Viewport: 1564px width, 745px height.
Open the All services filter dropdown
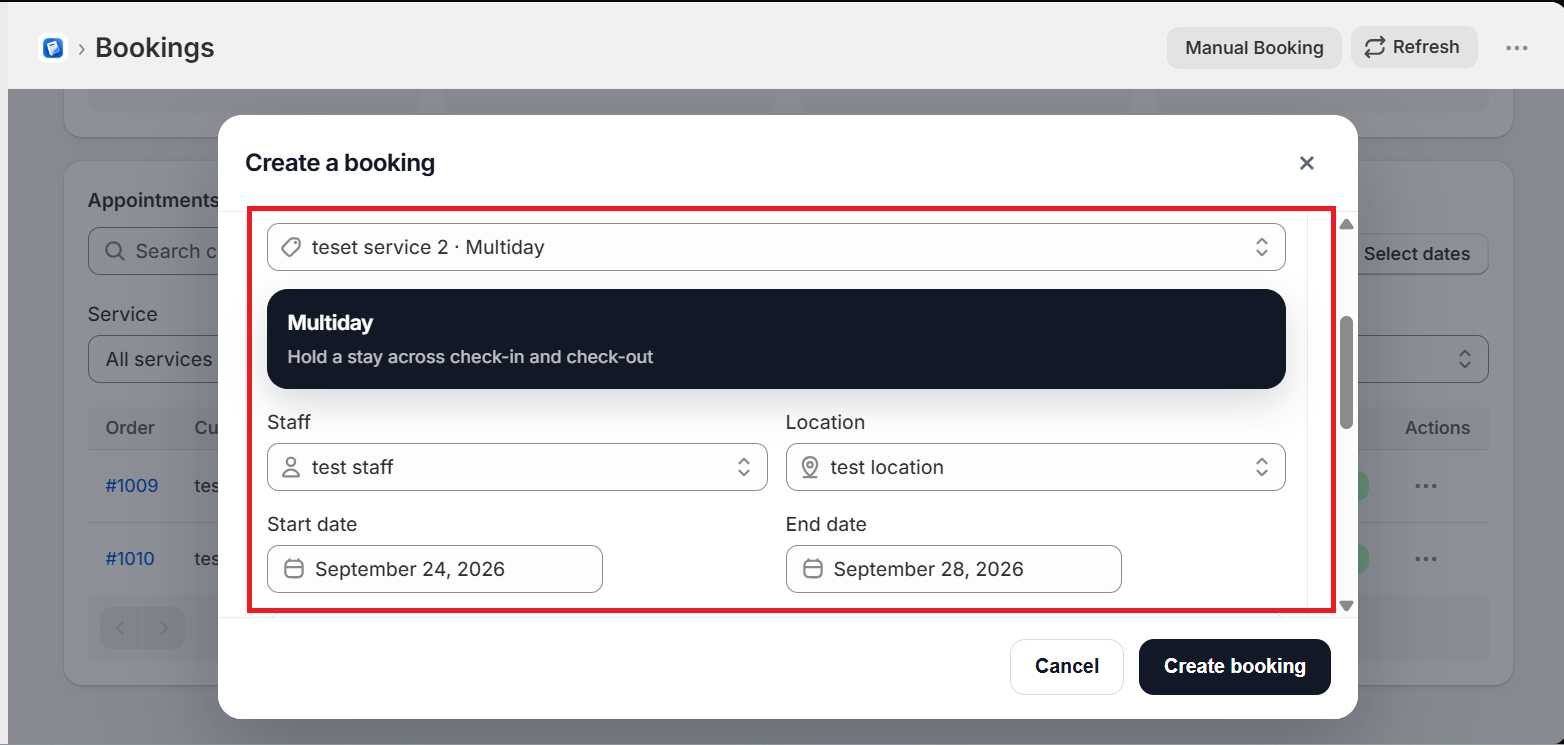[x=155, y=359]
